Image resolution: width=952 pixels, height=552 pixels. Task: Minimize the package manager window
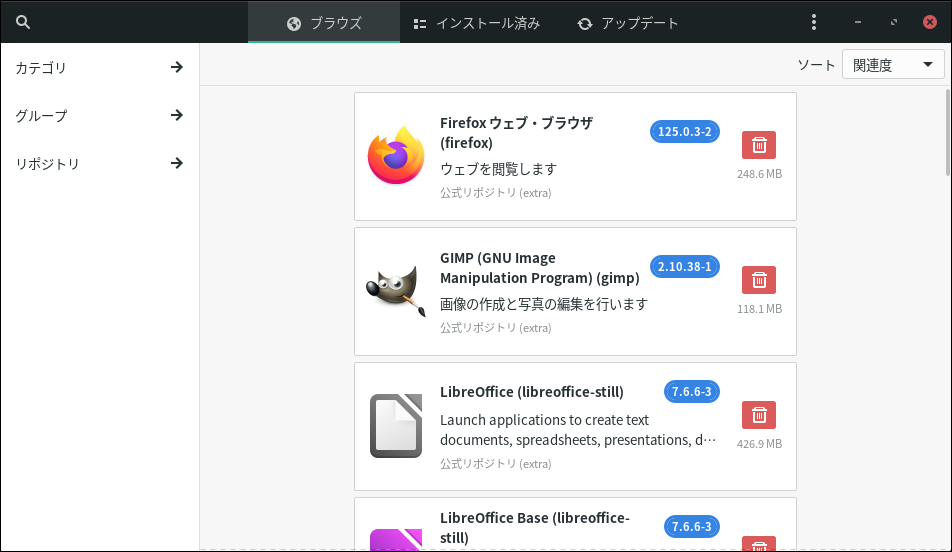click(x=857, y=22)
